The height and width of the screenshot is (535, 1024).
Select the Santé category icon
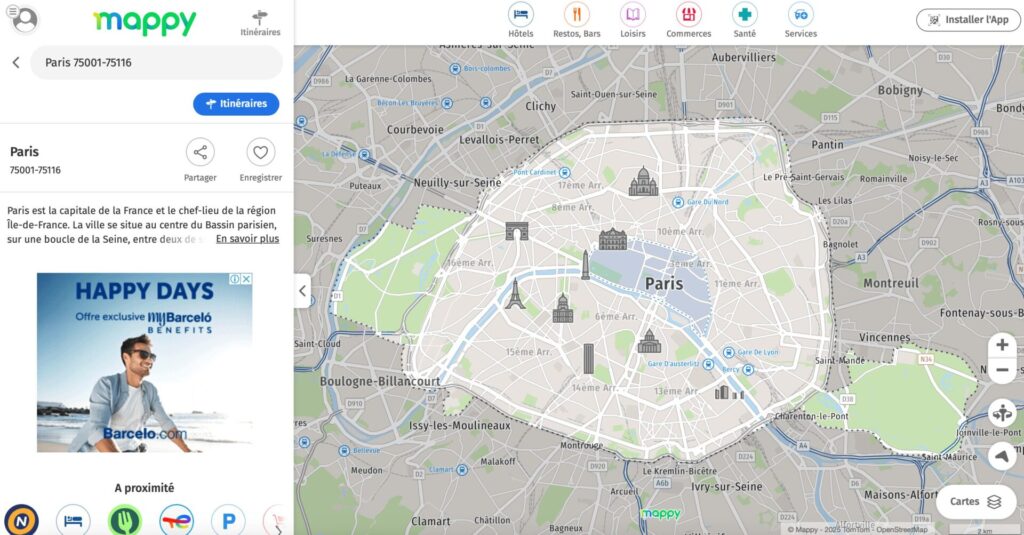pyautogui.click(x=744, y=15)
